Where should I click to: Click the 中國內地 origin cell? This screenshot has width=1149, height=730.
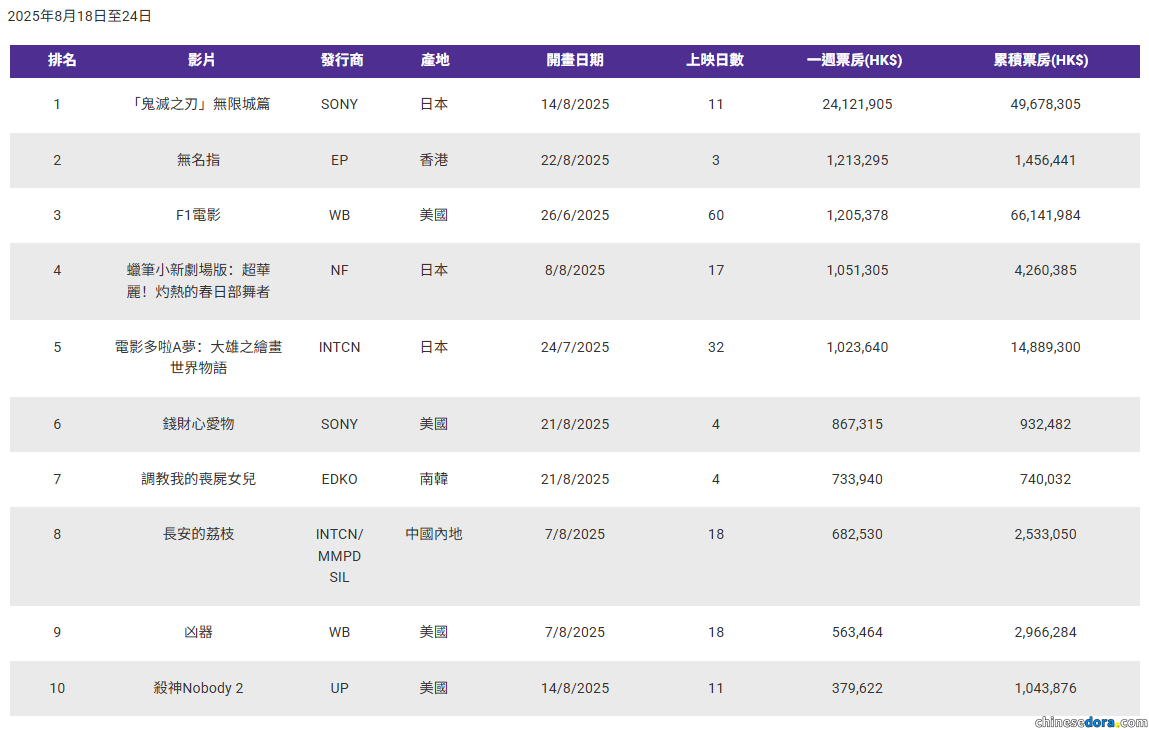(x=434, y=534)
